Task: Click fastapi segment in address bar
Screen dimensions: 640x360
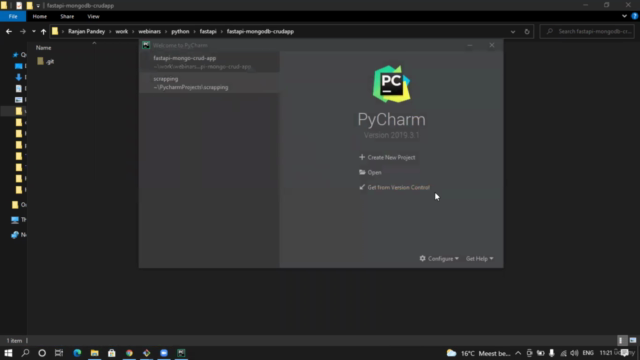Action: coord(208,31)
